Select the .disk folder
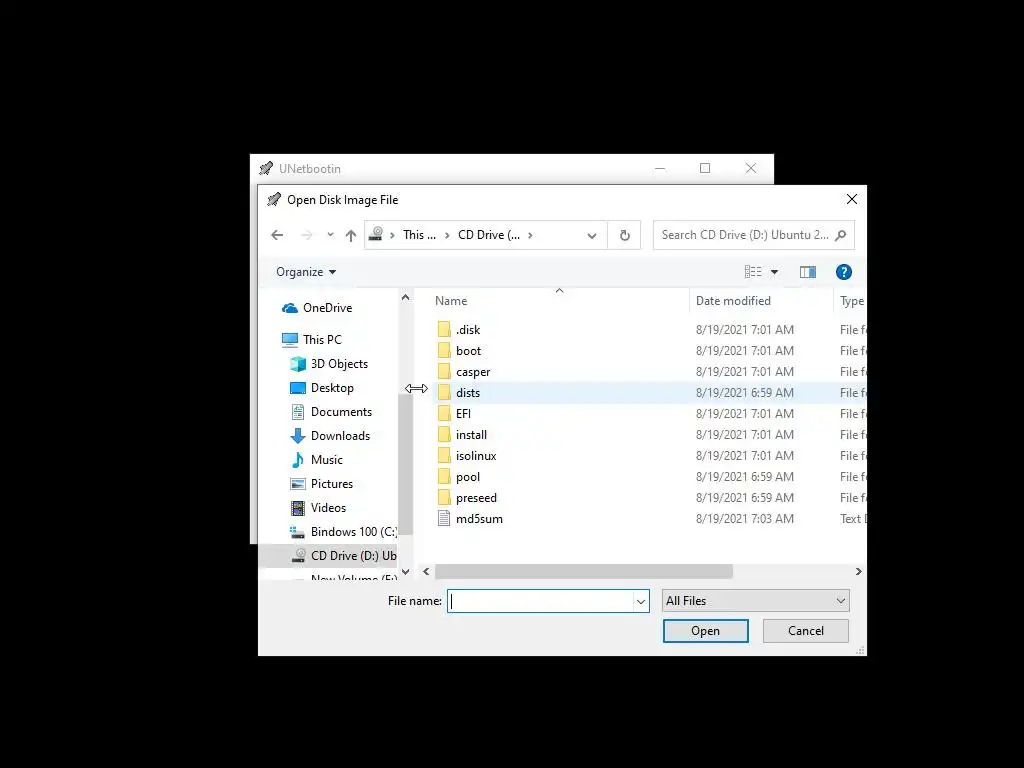The height and width of the screenshot is (768, 1024). coord(468,330)
